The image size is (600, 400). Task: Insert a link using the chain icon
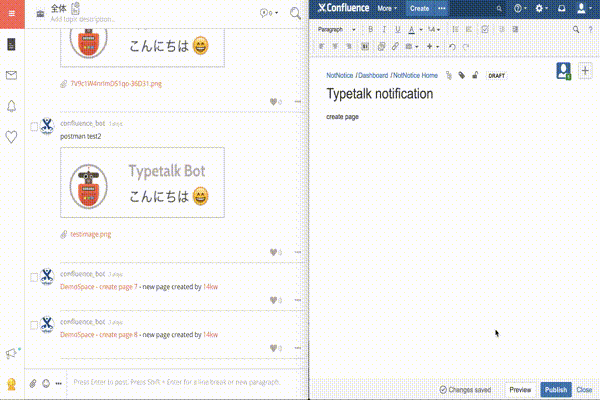pyautogui.click(x=395, y=46)
